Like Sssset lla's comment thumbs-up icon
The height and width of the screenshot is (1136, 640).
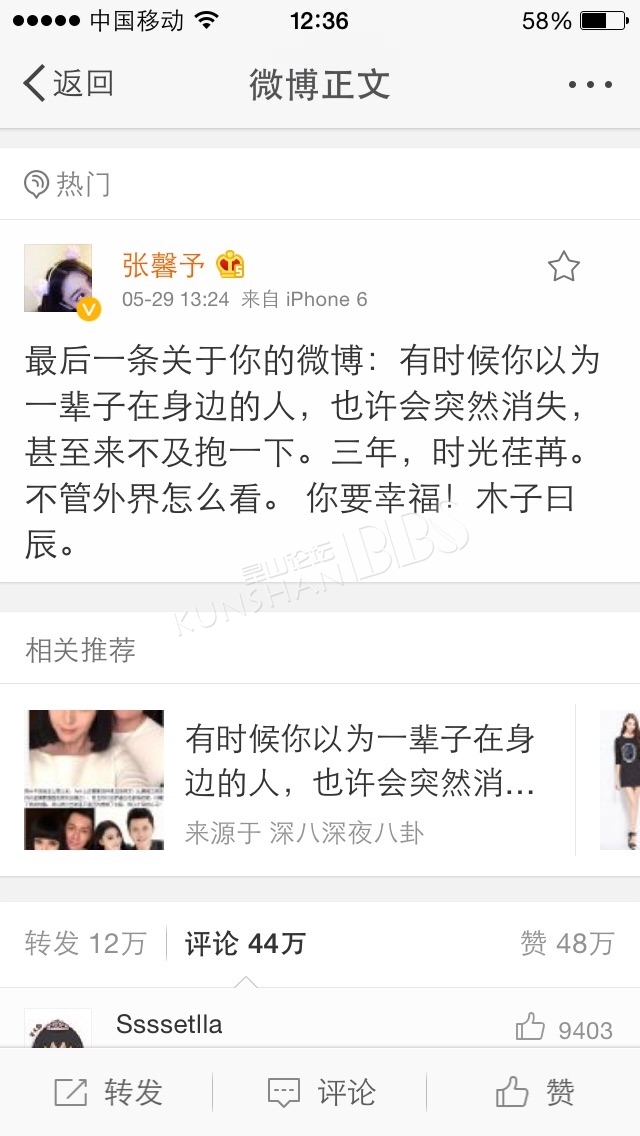click(x=530, y=1027)
